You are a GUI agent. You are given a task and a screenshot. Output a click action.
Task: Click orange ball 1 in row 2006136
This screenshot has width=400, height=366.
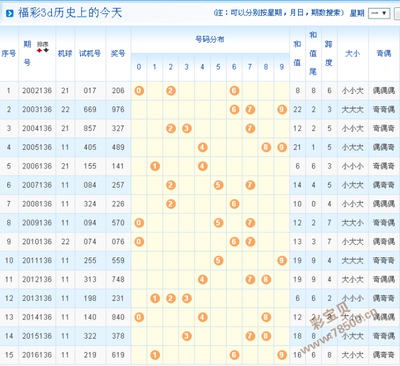(x=155, y=166)
